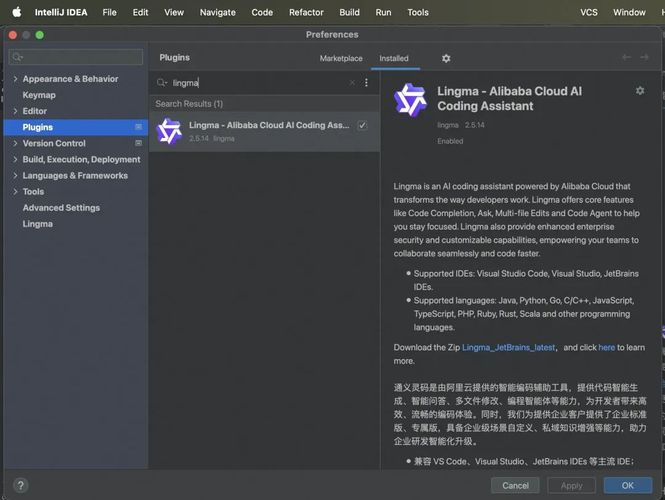Open plugin search options magnifier dropdown
Image resolution: width=665 pixels, height=500 pixels.
[162, 83]
